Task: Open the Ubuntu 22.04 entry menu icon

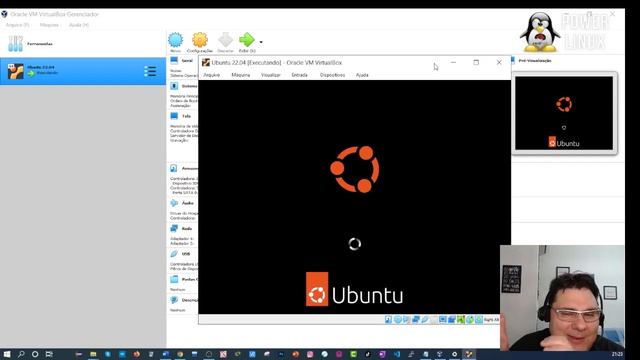Action: pos(150,71)
